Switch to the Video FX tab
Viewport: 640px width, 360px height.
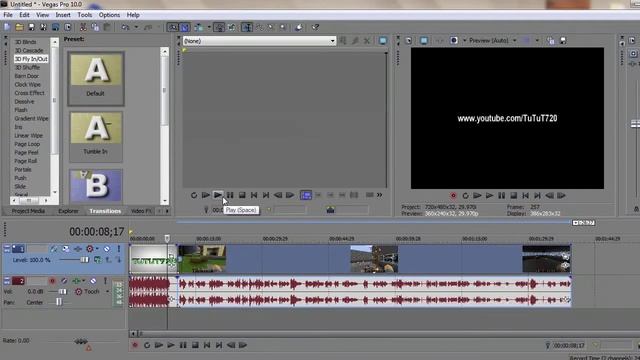(141, 211)
